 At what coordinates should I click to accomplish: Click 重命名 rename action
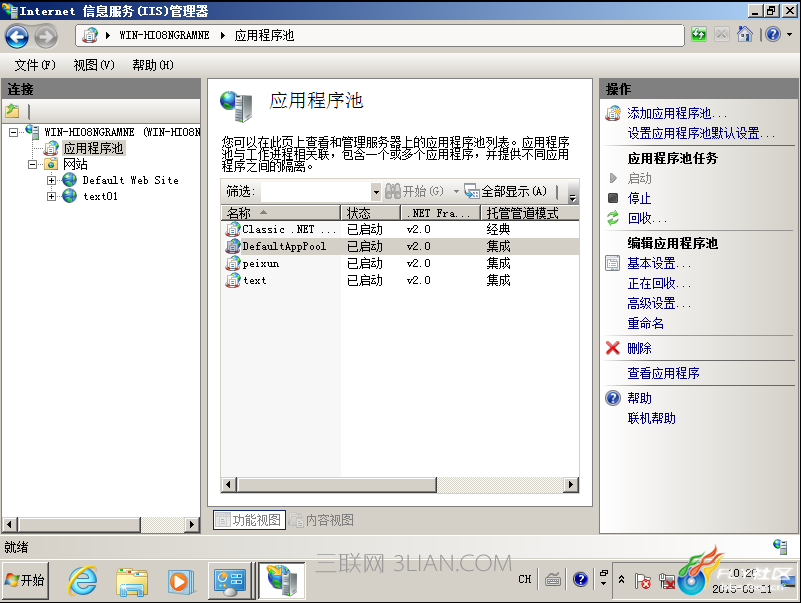[646, 323]
